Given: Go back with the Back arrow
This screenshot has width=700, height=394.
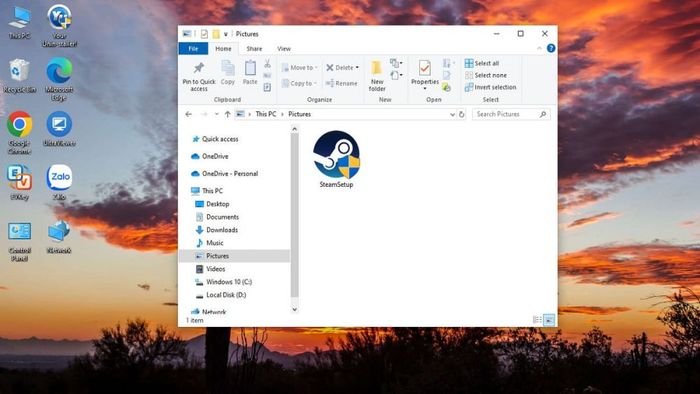Looking at the screenshot, I should coord(188,114).
